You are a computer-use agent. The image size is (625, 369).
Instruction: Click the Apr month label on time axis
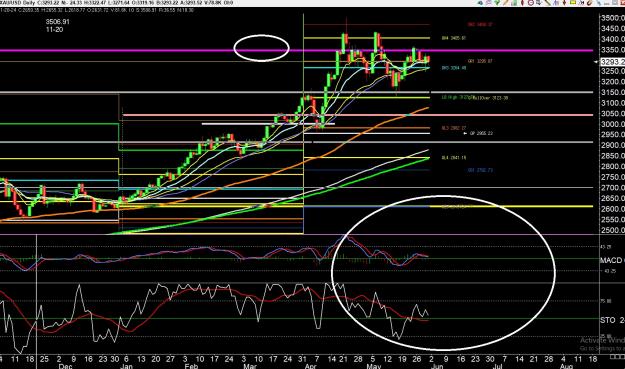(x=310, y=366)
